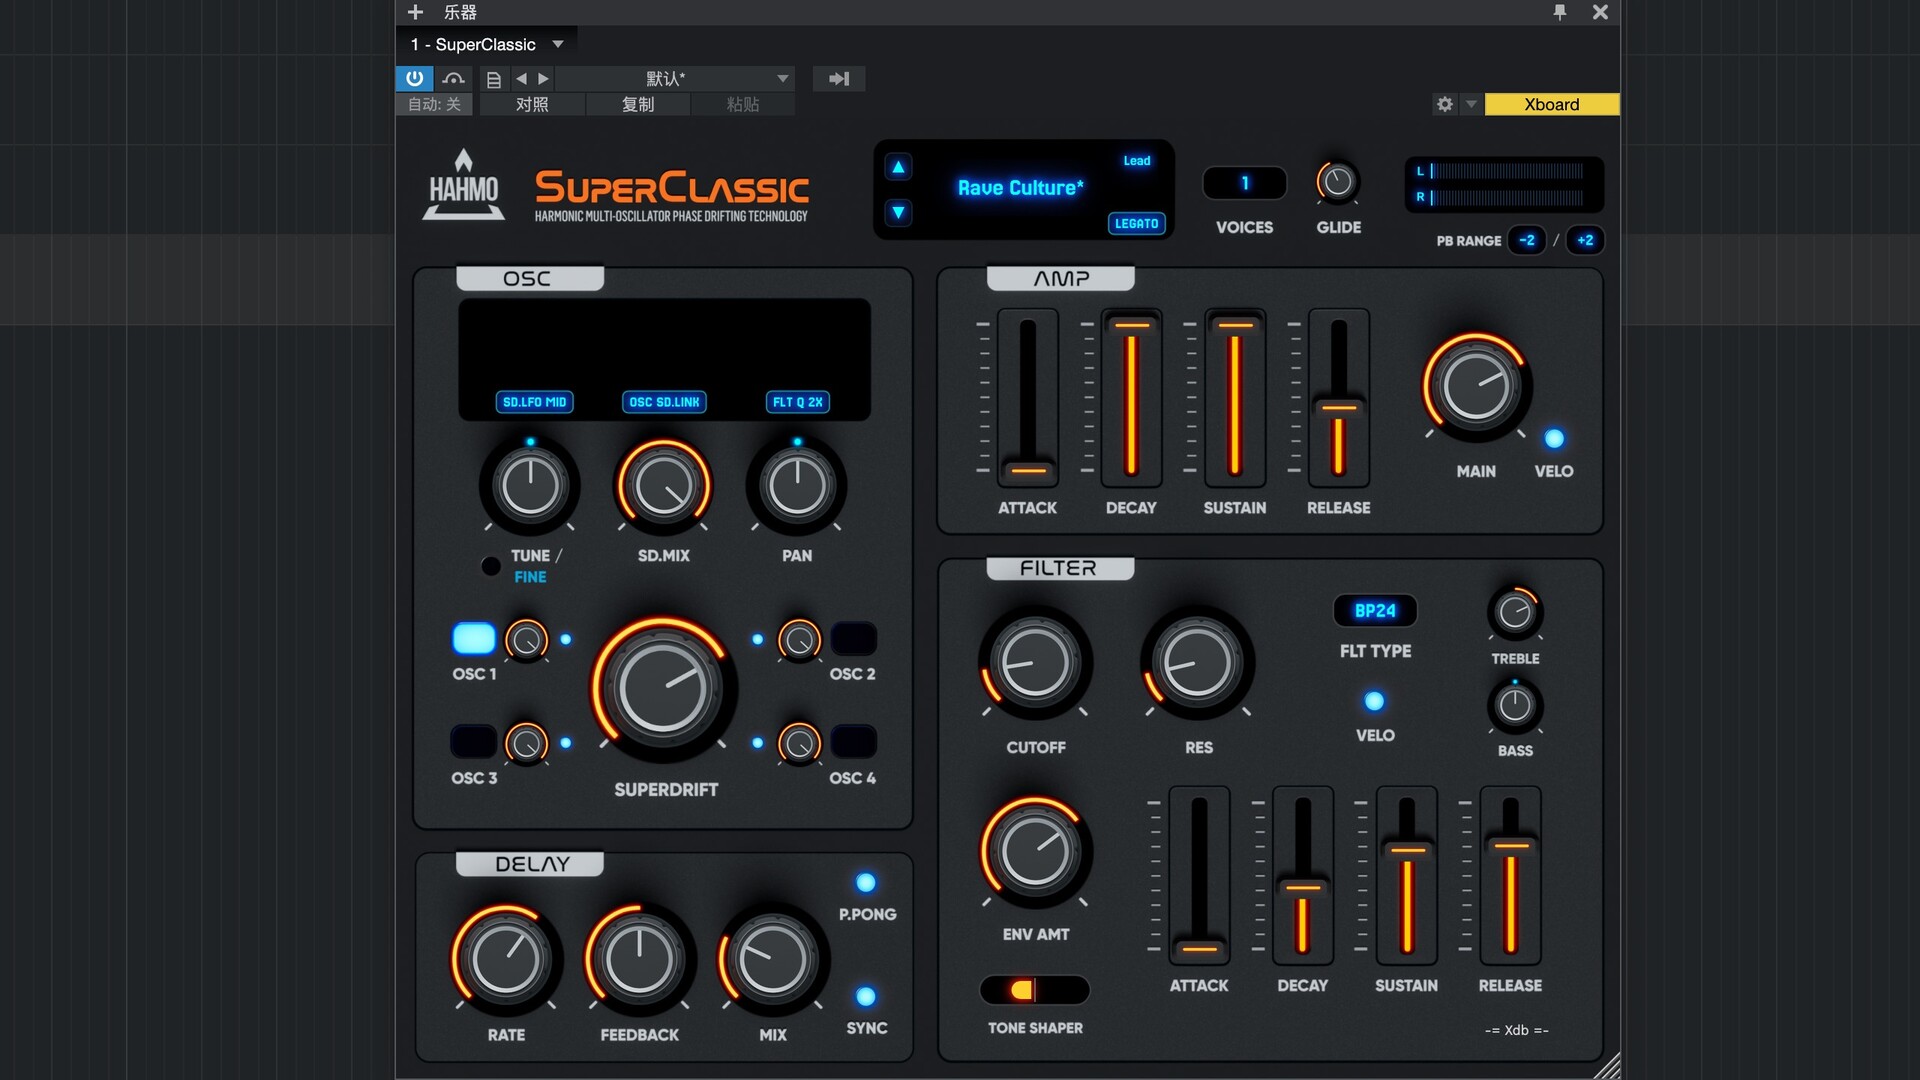
Task: Click the sidechain arrow icon
Action: (x=838, y=78)
